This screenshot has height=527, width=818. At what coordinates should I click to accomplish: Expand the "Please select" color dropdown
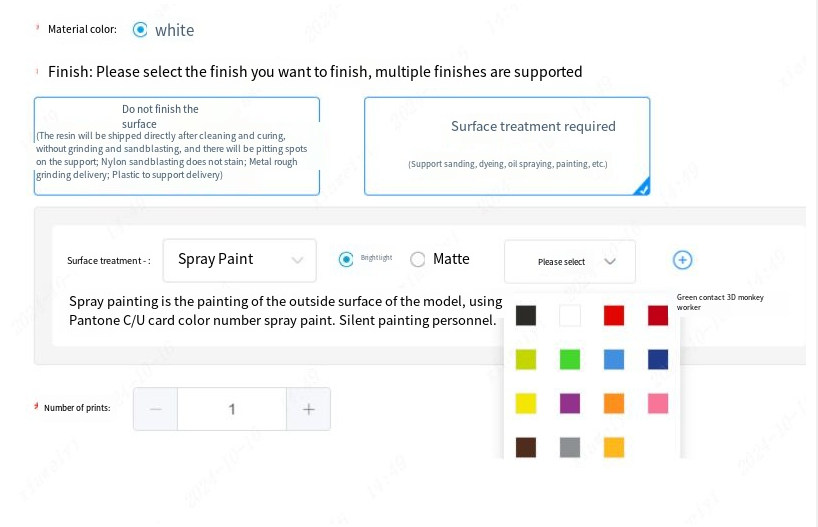click(570, 261)
